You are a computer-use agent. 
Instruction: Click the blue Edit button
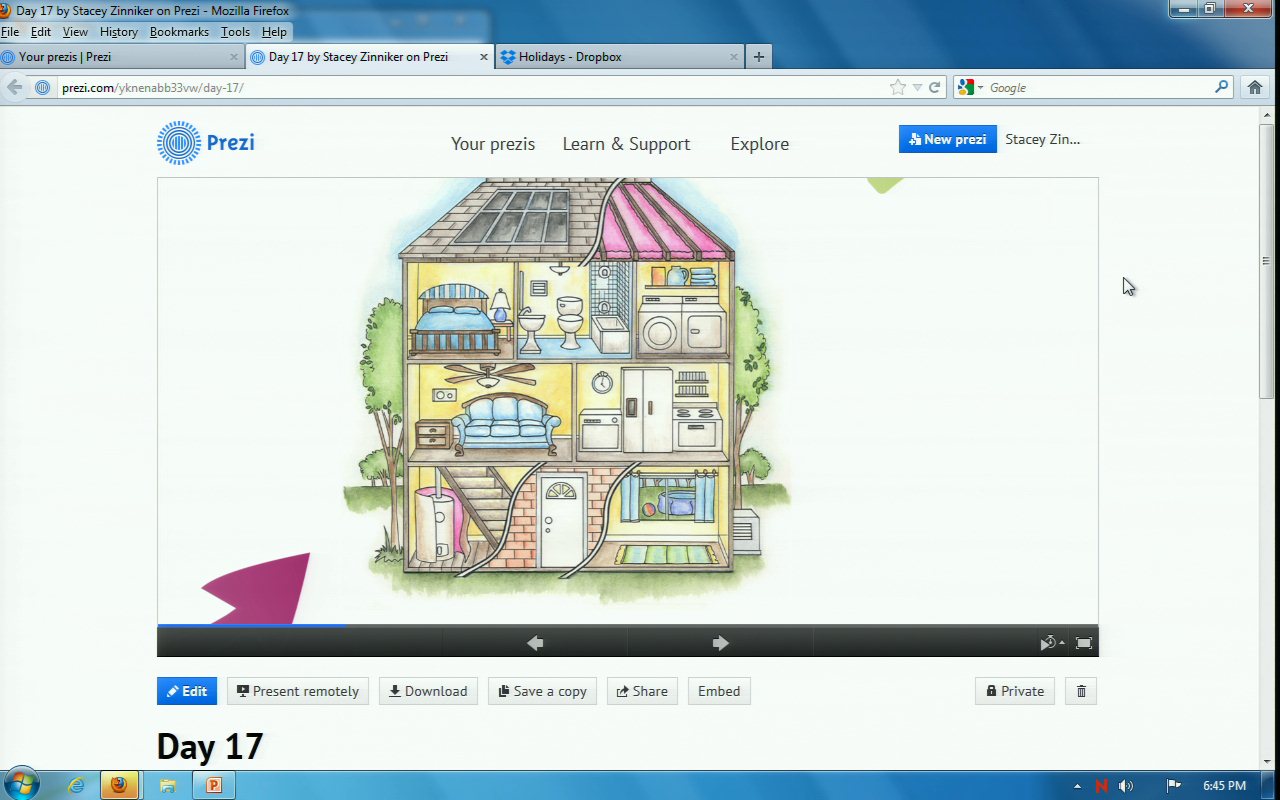[x=187, y=691]
